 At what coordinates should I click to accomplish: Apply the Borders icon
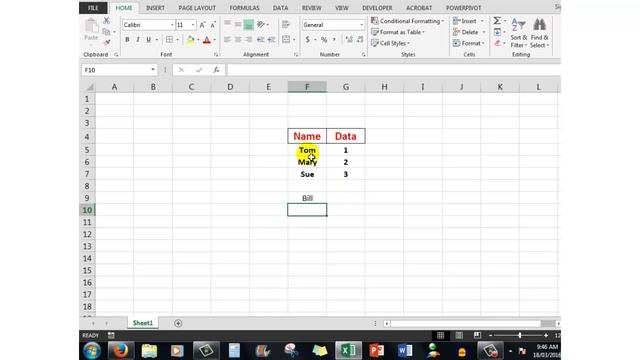tap(169, 40)
